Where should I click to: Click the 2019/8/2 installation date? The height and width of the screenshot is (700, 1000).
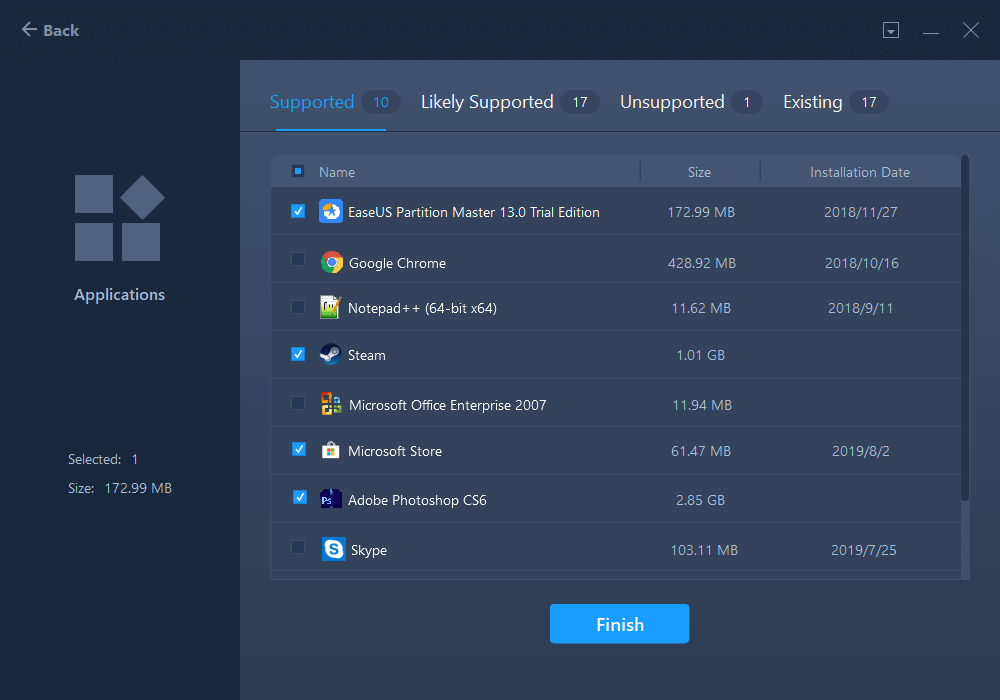(860, 451)
